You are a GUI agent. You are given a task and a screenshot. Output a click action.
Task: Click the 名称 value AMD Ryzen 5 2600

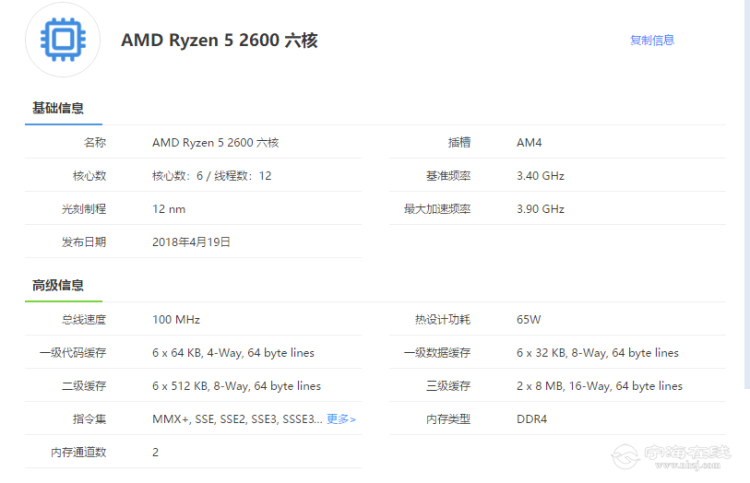pyautogui.click(x=215, y=143)
